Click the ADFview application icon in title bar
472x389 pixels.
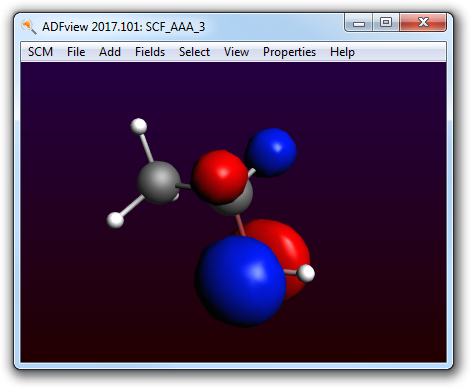coord(28,27)
